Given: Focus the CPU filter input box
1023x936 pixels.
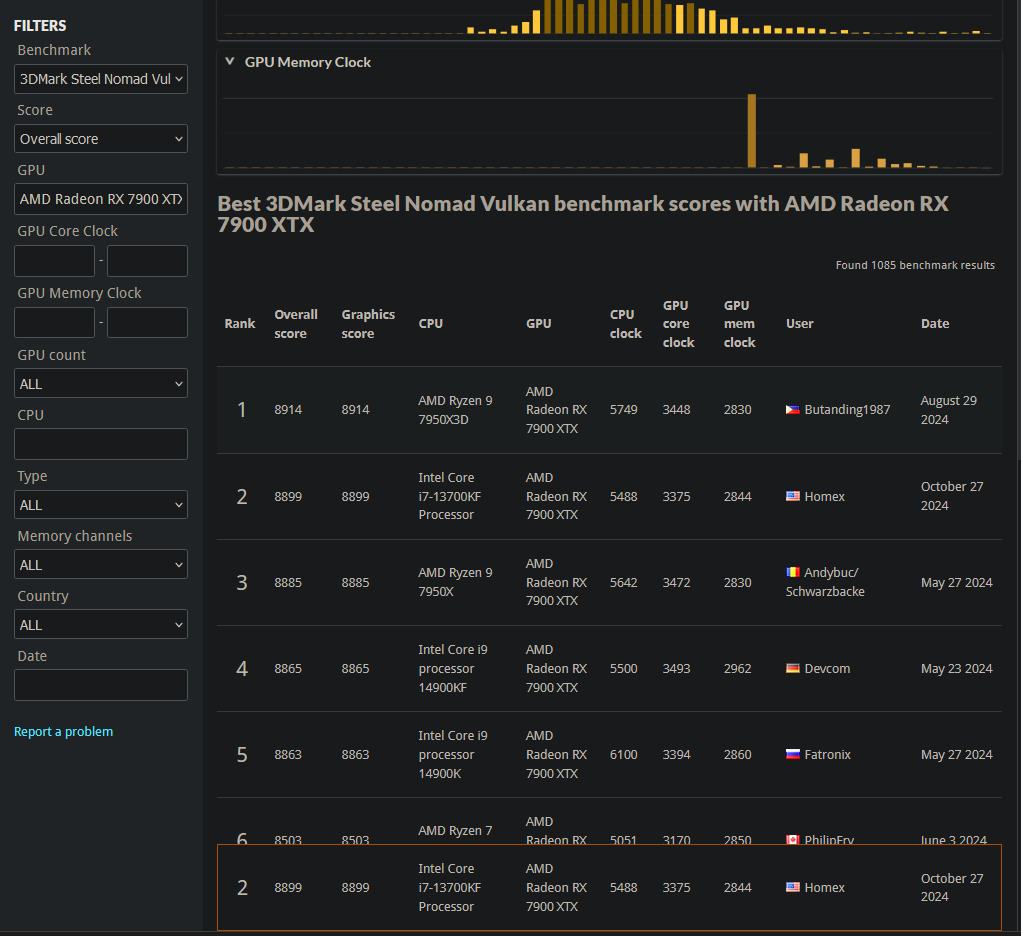Looking at the screenshot, I should click(101, 444).
